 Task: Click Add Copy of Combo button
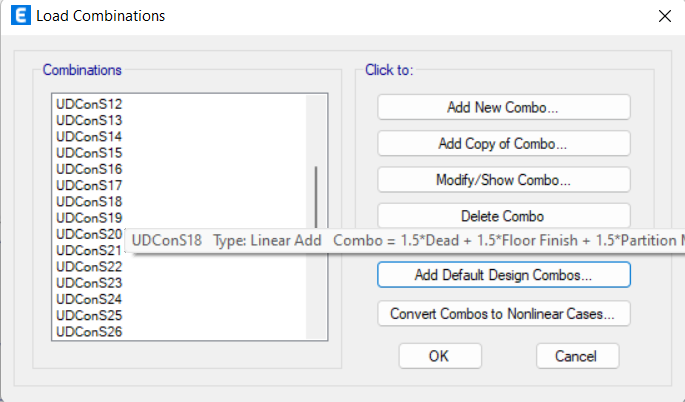click(503, 144)
